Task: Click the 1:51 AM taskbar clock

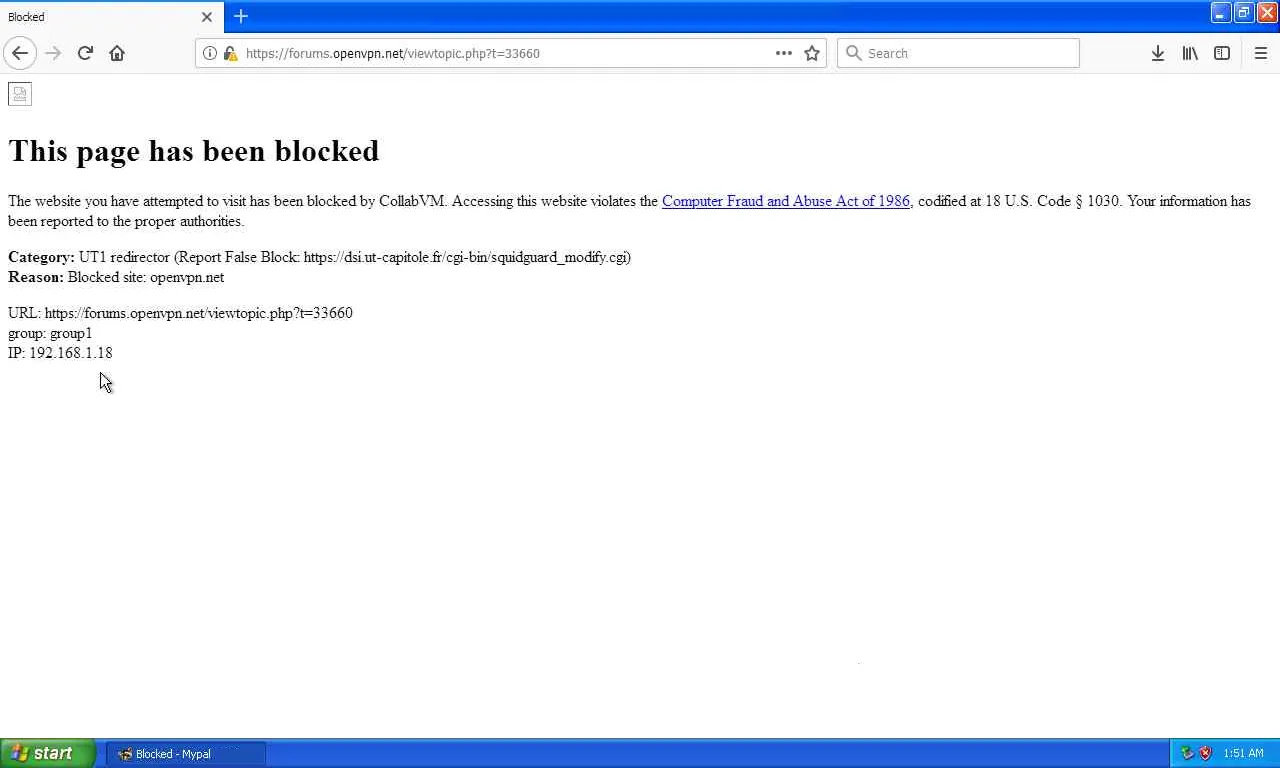Action: [x=1243, y=753]
